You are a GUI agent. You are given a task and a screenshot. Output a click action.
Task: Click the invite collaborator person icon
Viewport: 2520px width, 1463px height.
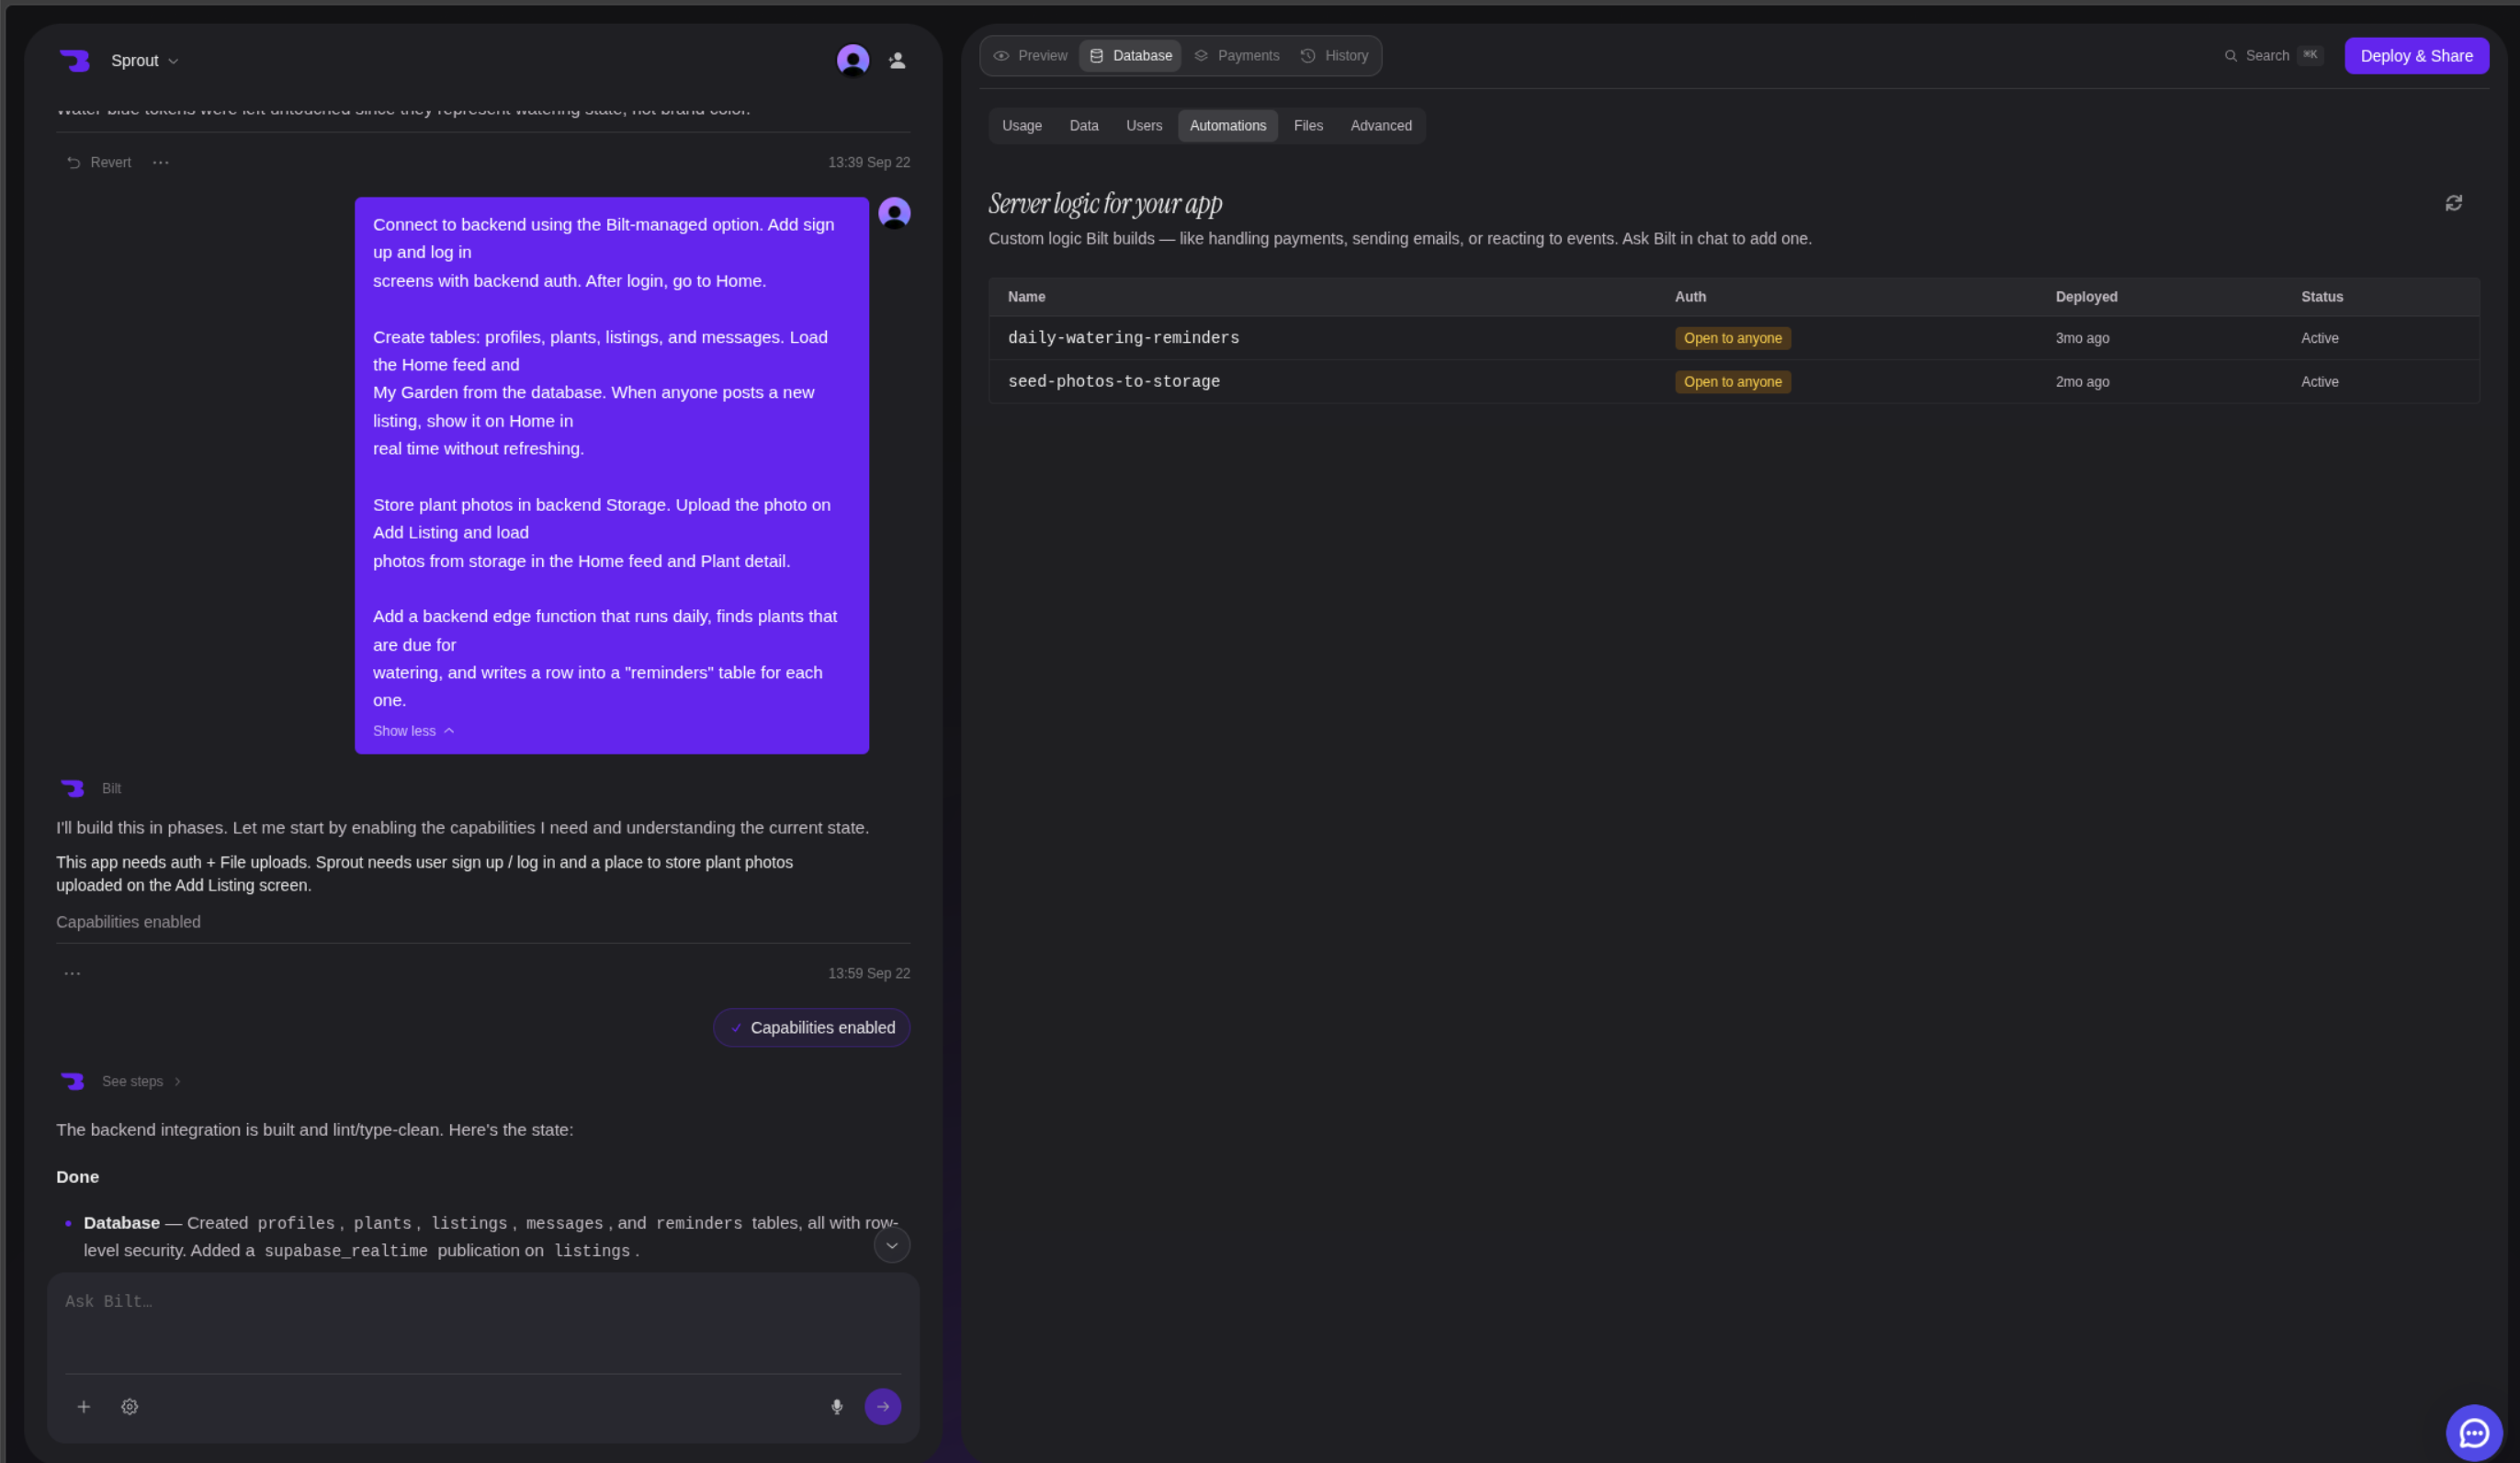[897, 61]
